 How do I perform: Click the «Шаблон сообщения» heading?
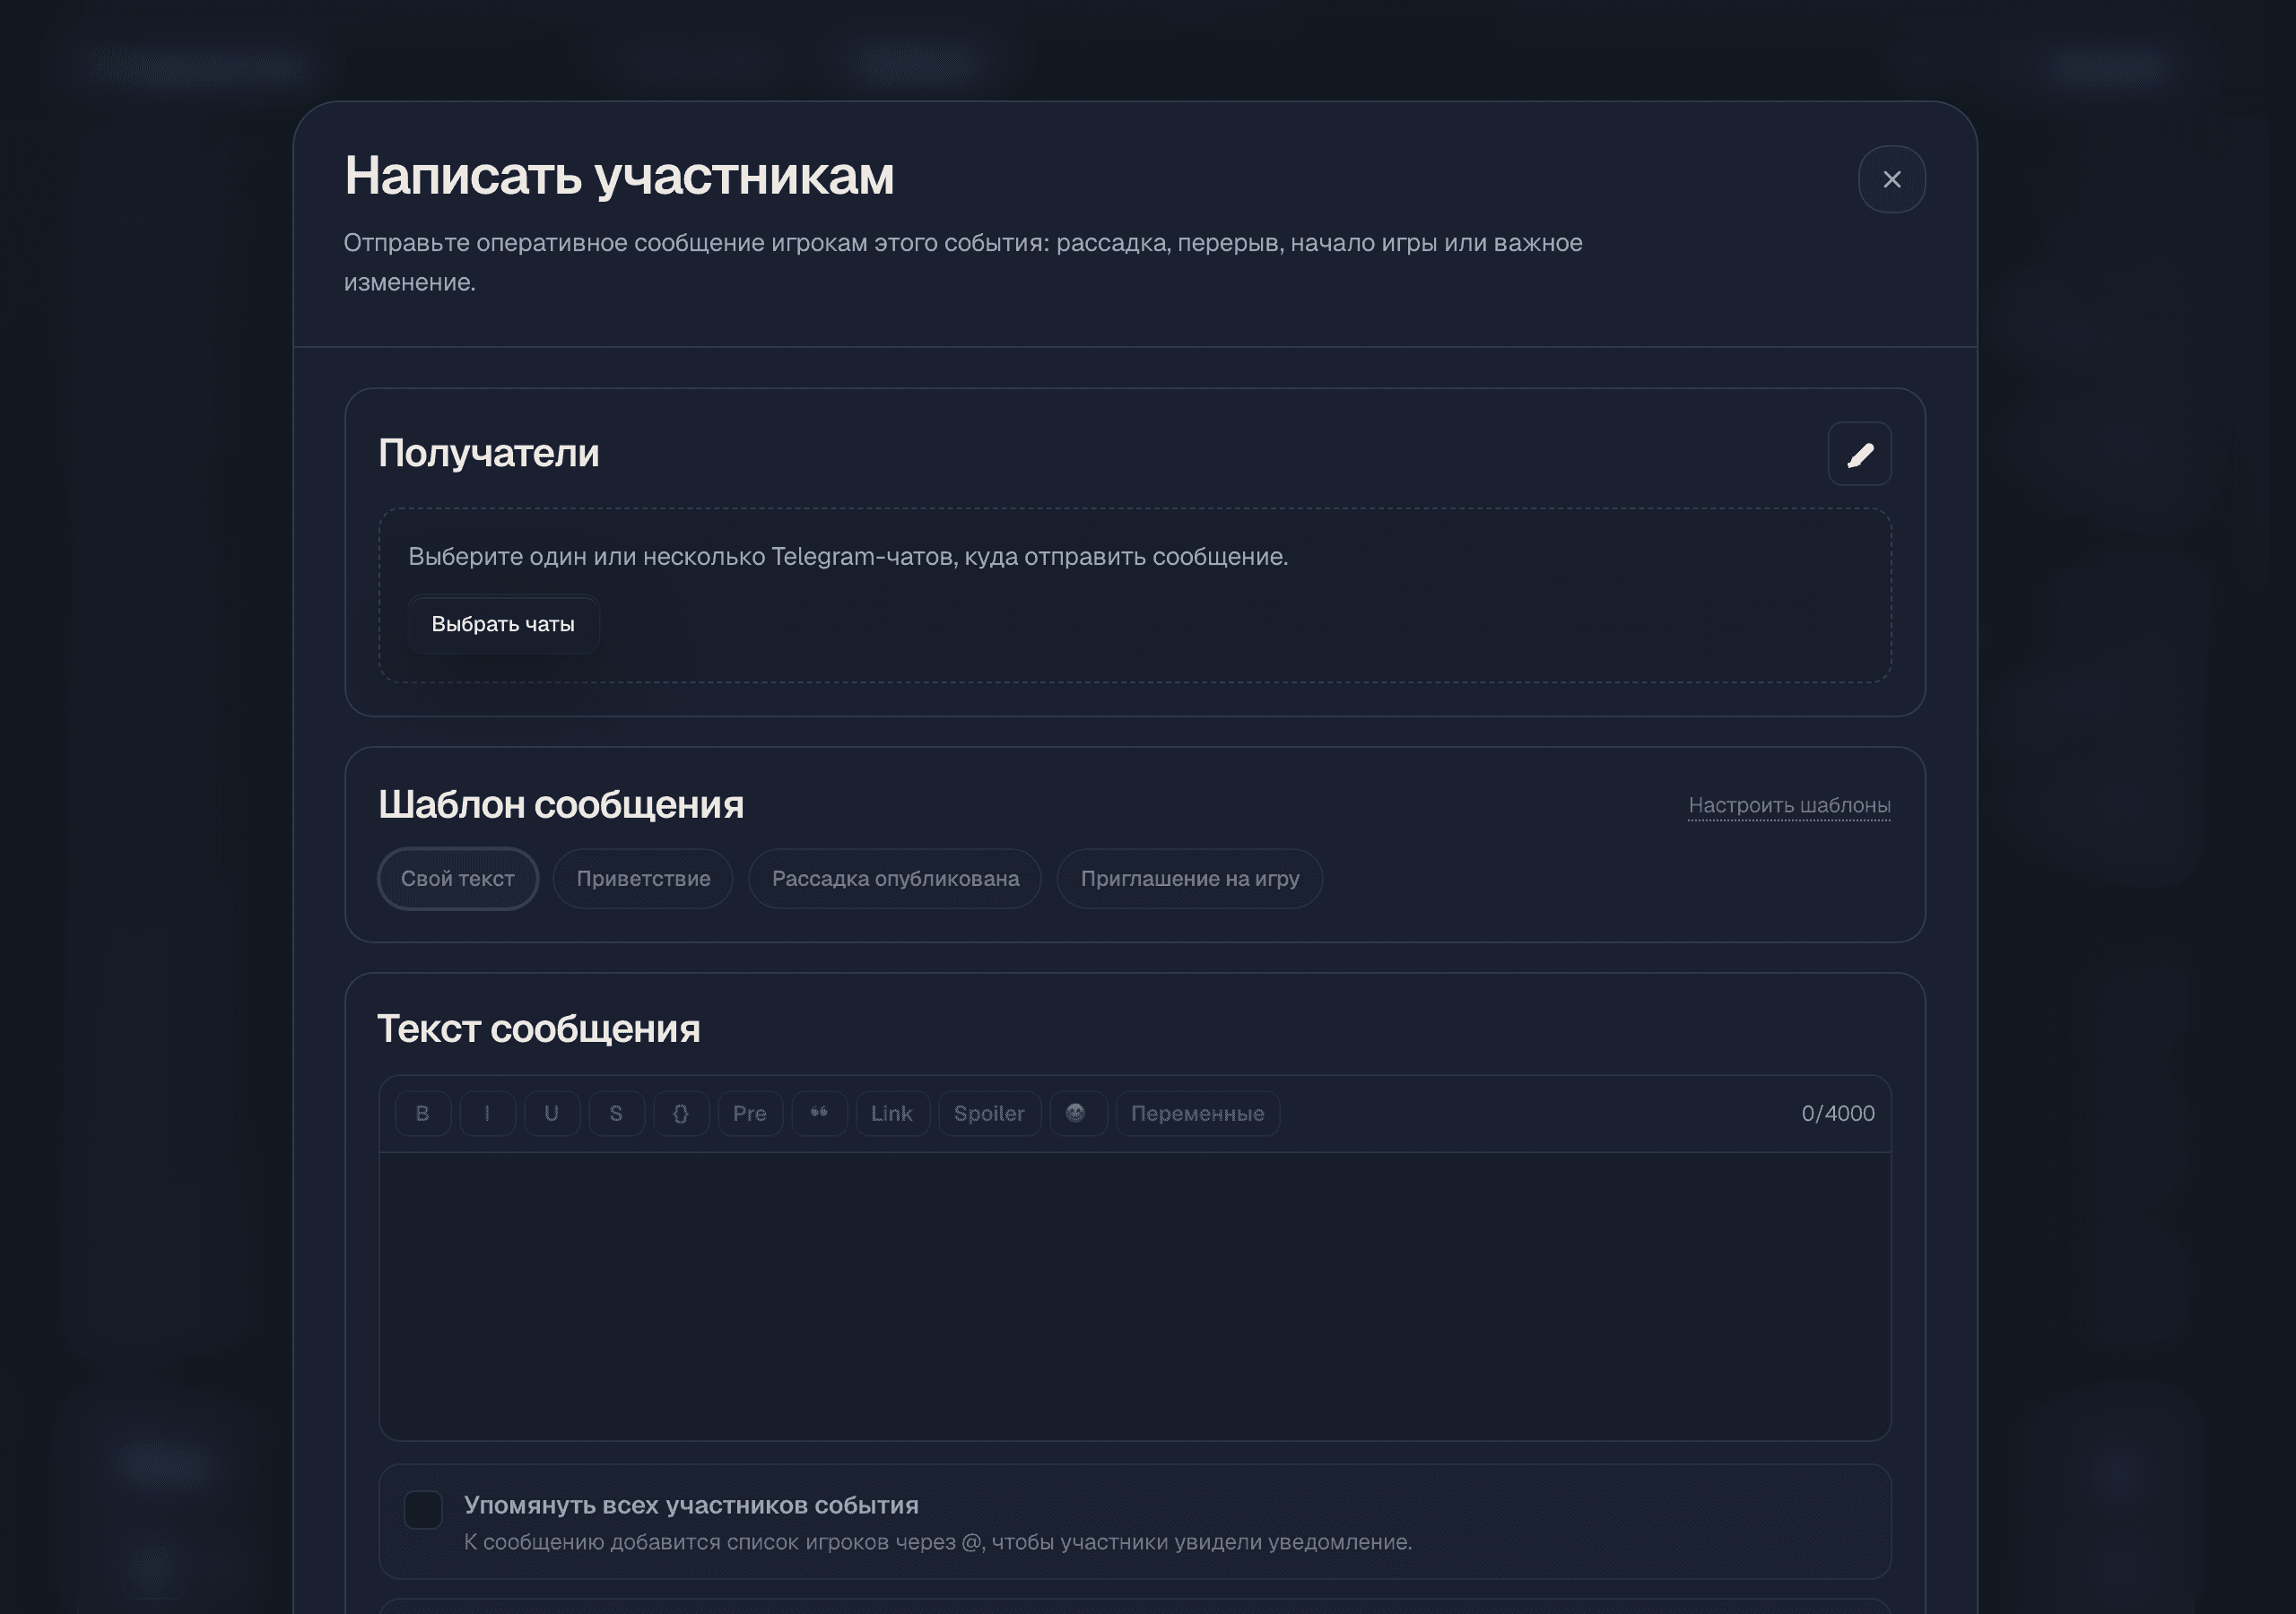click(x=561, y=804)
